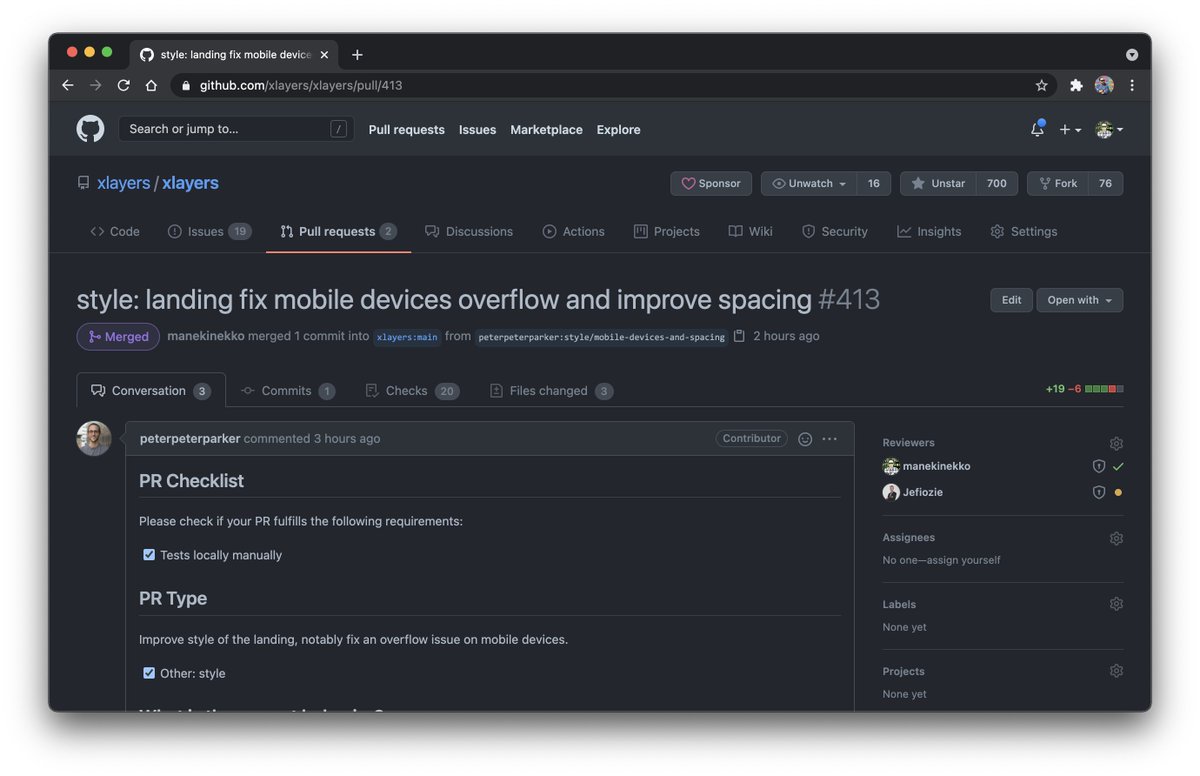View the Checks tab of the PR

click(412, 391)
